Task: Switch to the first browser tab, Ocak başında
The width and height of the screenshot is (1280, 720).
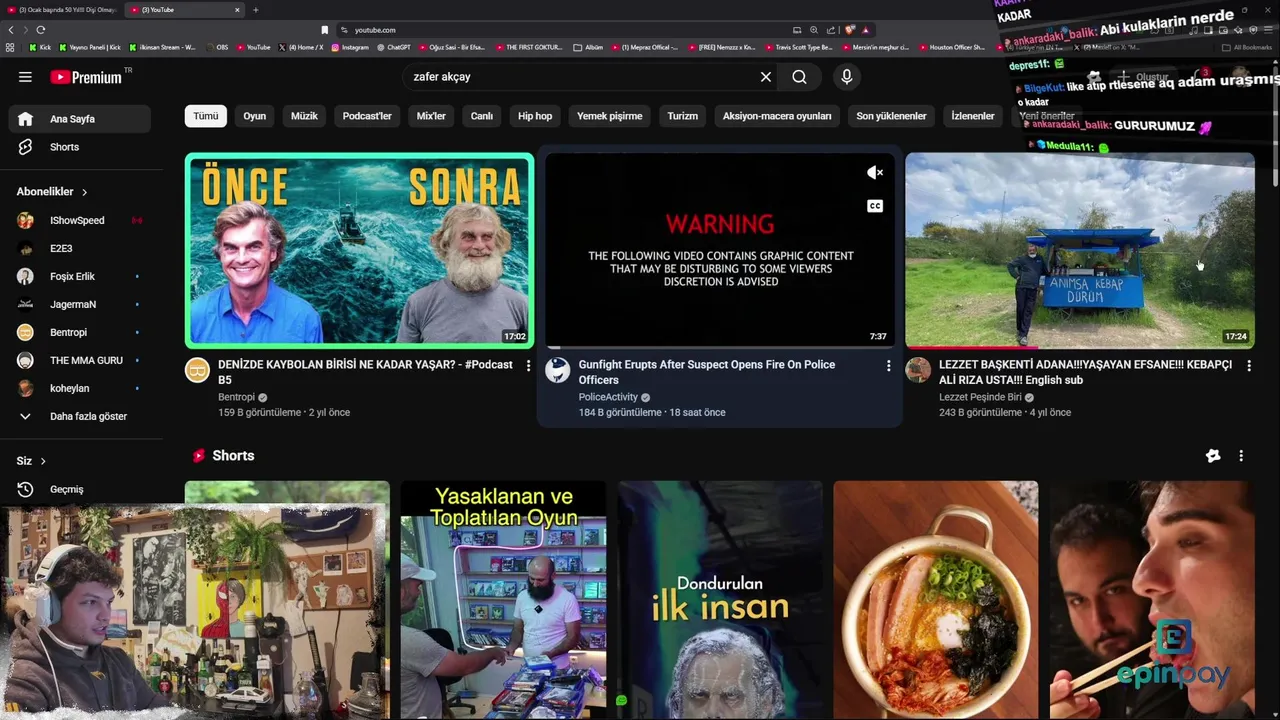Action: pos(62,10)
